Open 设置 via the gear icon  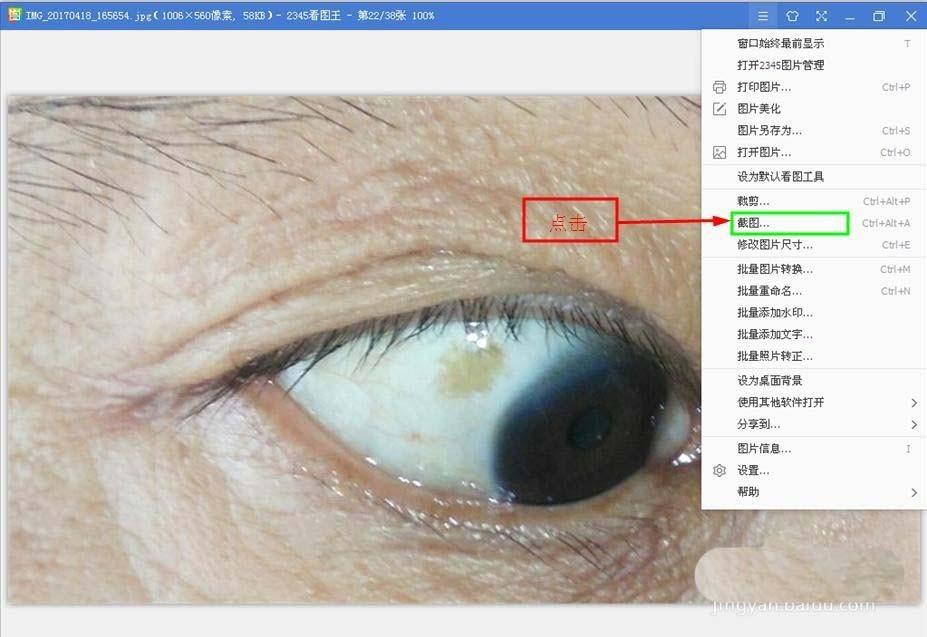point(719,470)
